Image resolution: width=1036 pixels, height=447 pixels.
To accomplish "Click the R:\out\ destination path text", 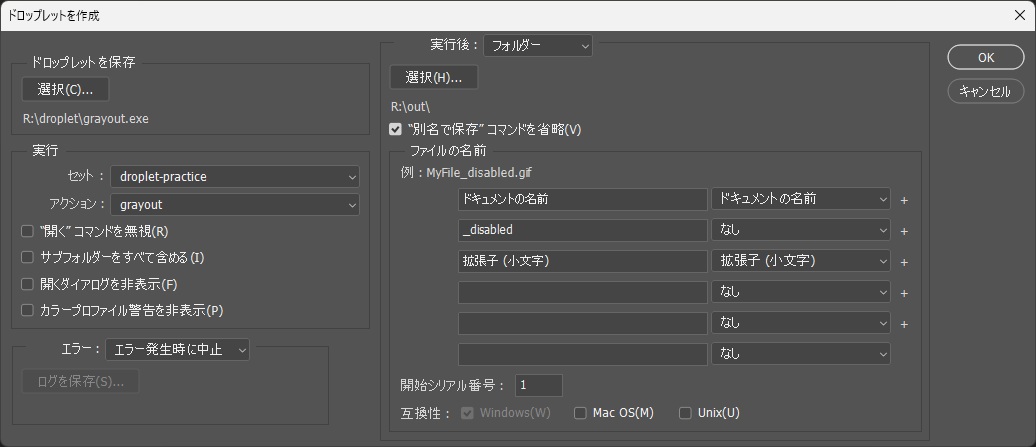I will [x=410, y=106].
